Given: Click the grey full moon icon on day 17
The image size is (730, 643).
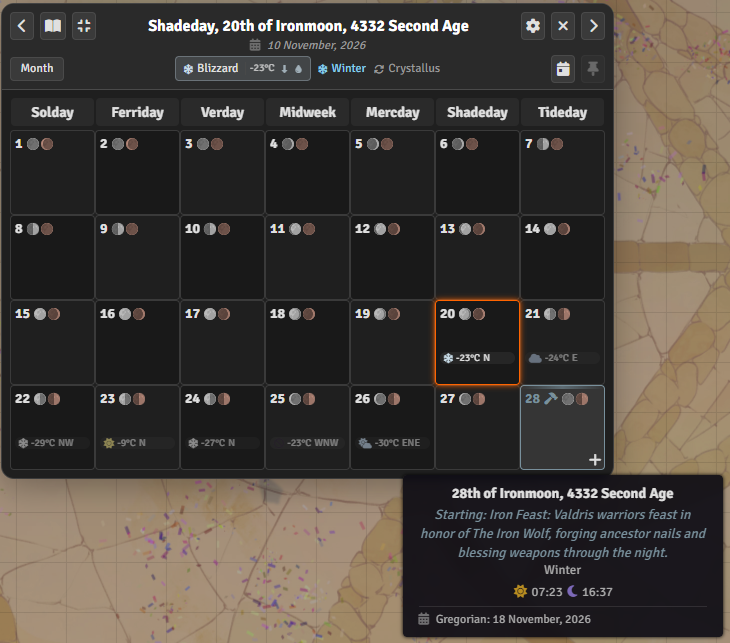Looking at the screenshot, I should 210,314.
